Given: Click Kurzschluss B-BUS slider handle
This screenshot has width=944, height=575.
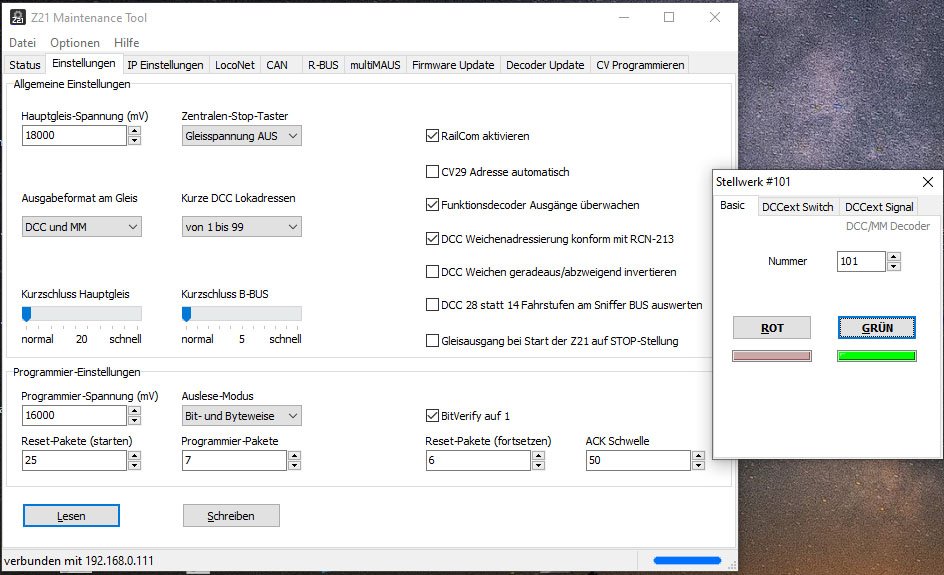Looking at the screenshot, I should [187, 314].
